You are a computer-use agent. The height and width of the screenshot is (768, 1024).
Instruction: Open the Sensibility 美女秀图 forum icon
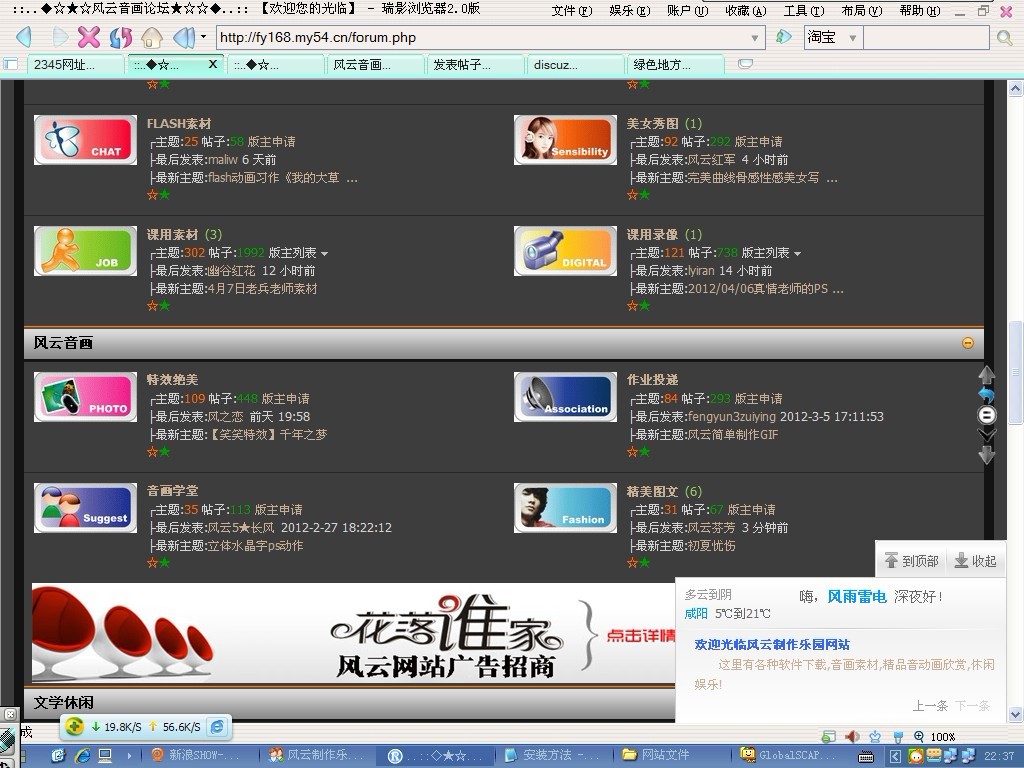point(566,140)
